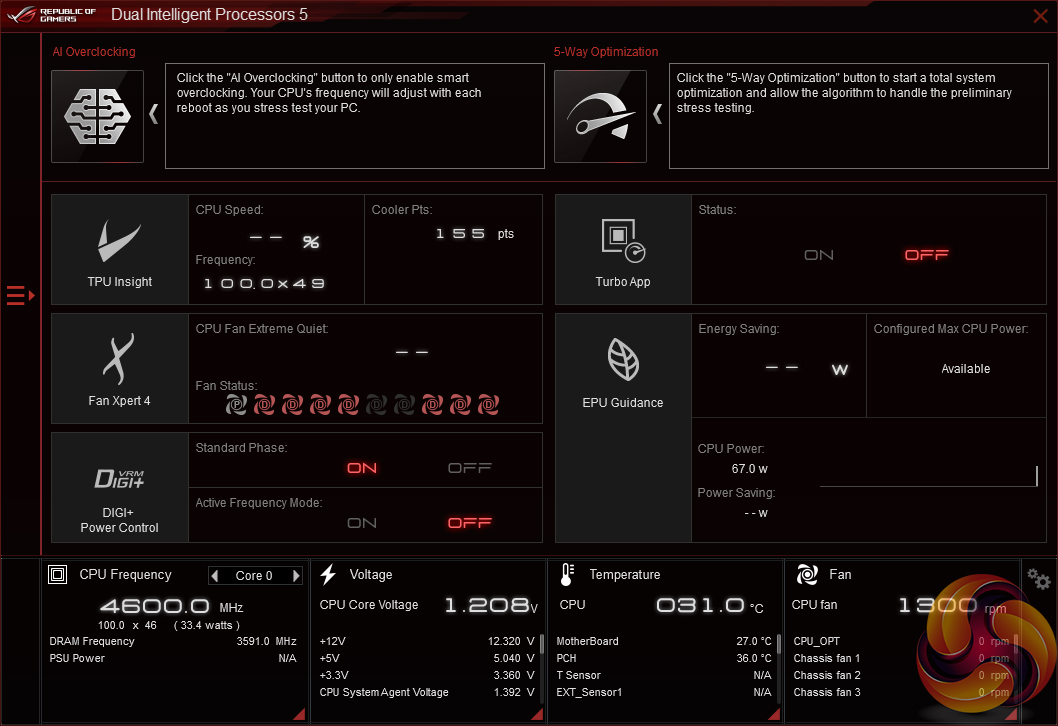Enable Active Frequency Mode ON
The image size is (1058, 726).
pos(361,523)
